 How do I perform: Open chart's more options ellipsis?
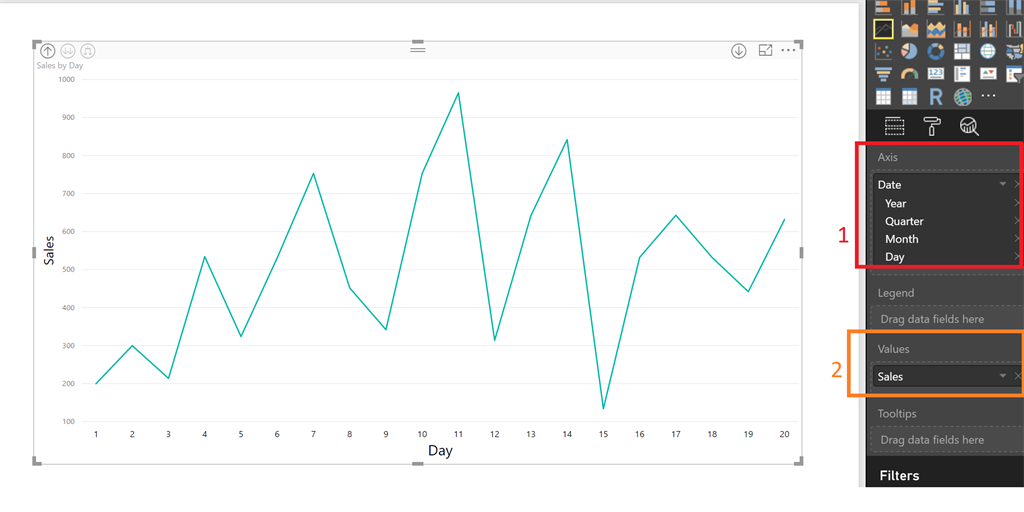click(x=789, y=50)
